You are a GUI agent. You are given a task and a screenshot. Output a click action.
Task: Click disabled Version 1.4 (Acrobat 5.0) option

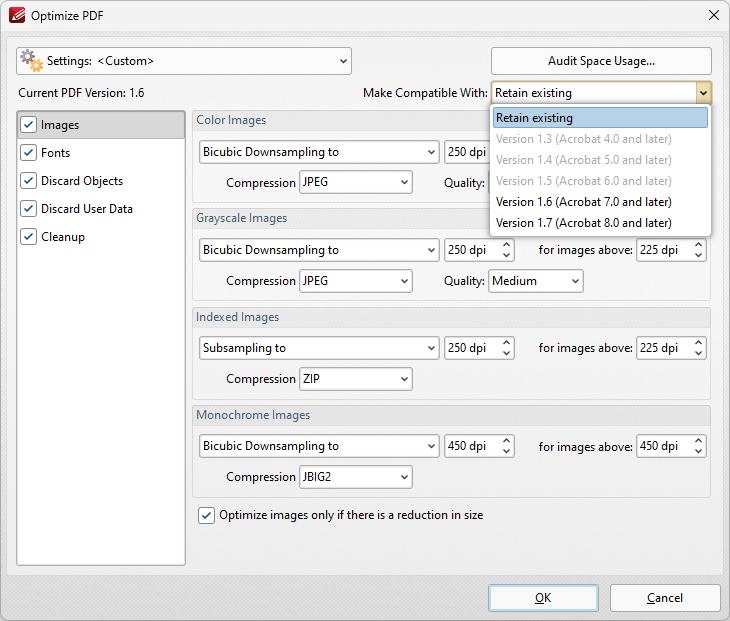tap(600, 160)
